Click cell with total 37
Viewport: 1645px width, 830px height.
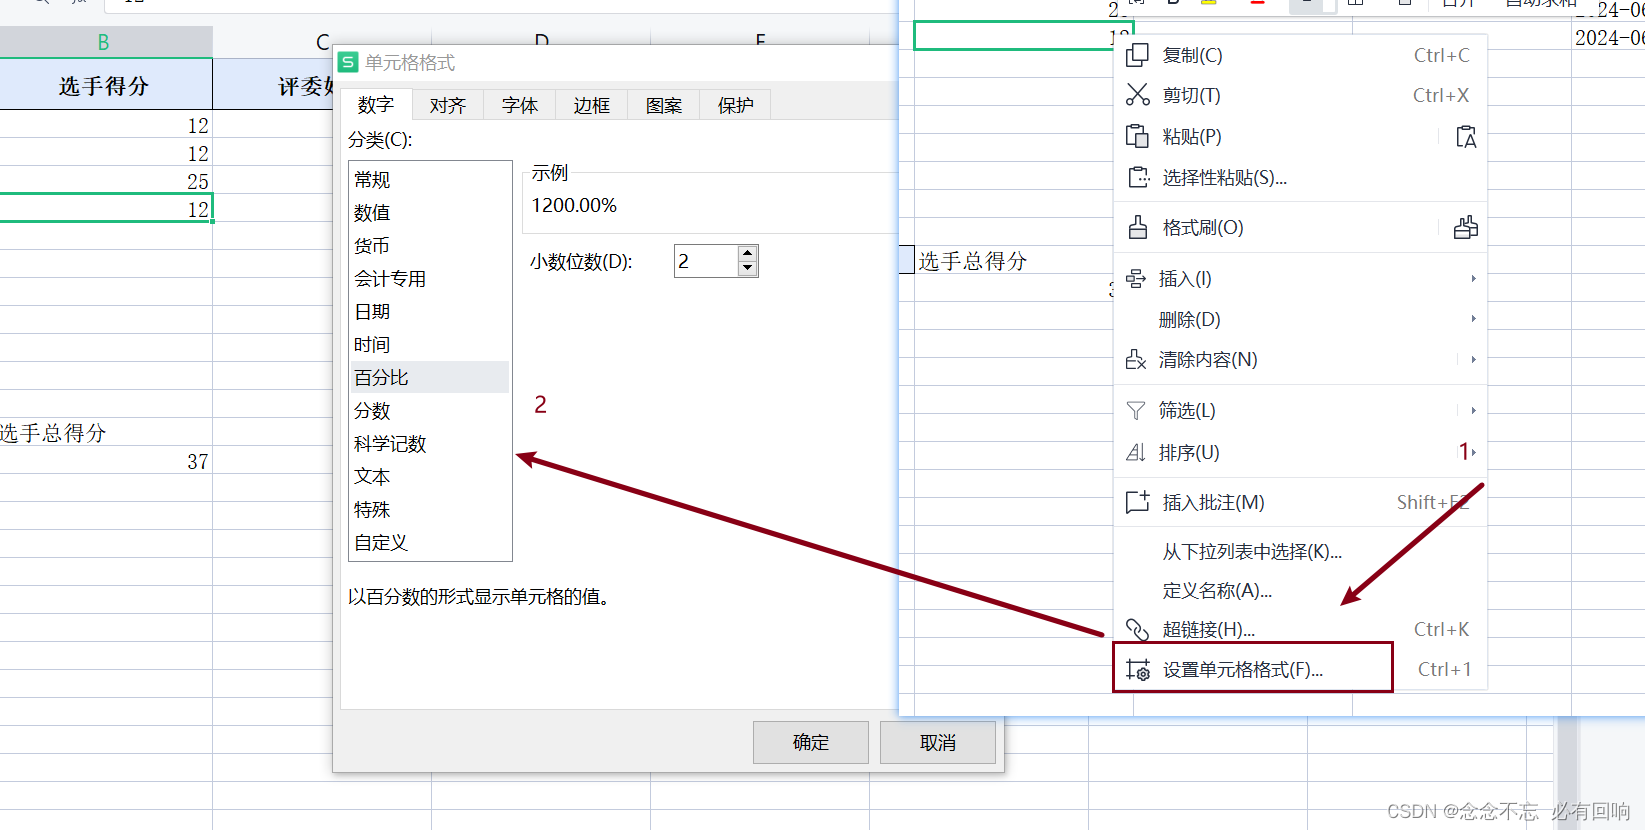(x=105, y=461)
